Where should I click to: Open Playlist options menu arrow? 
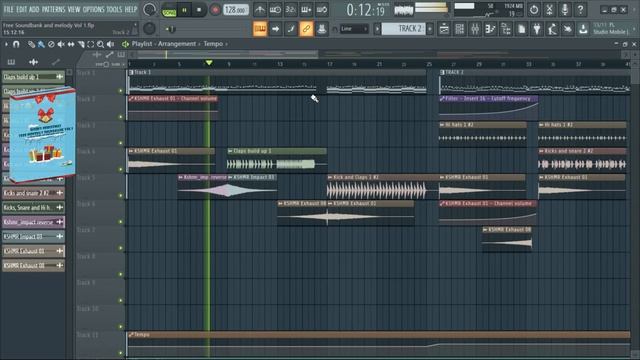point(6,44)
